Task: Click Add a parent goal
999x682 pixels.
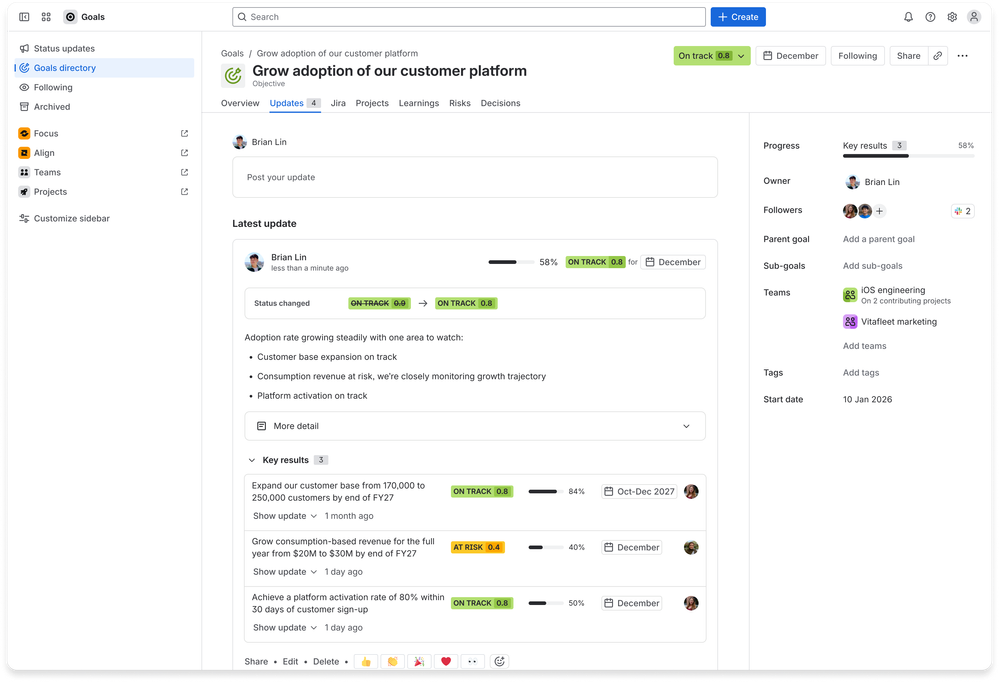Action: tap(879, 239)
